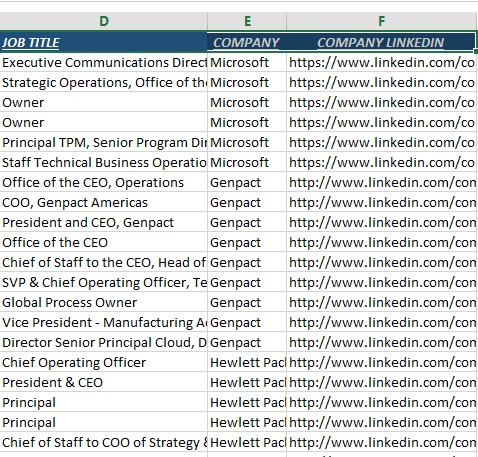Open LinkedIn URL in President & CEO row
Screen dimensions: 478x457
coord(381,382)
